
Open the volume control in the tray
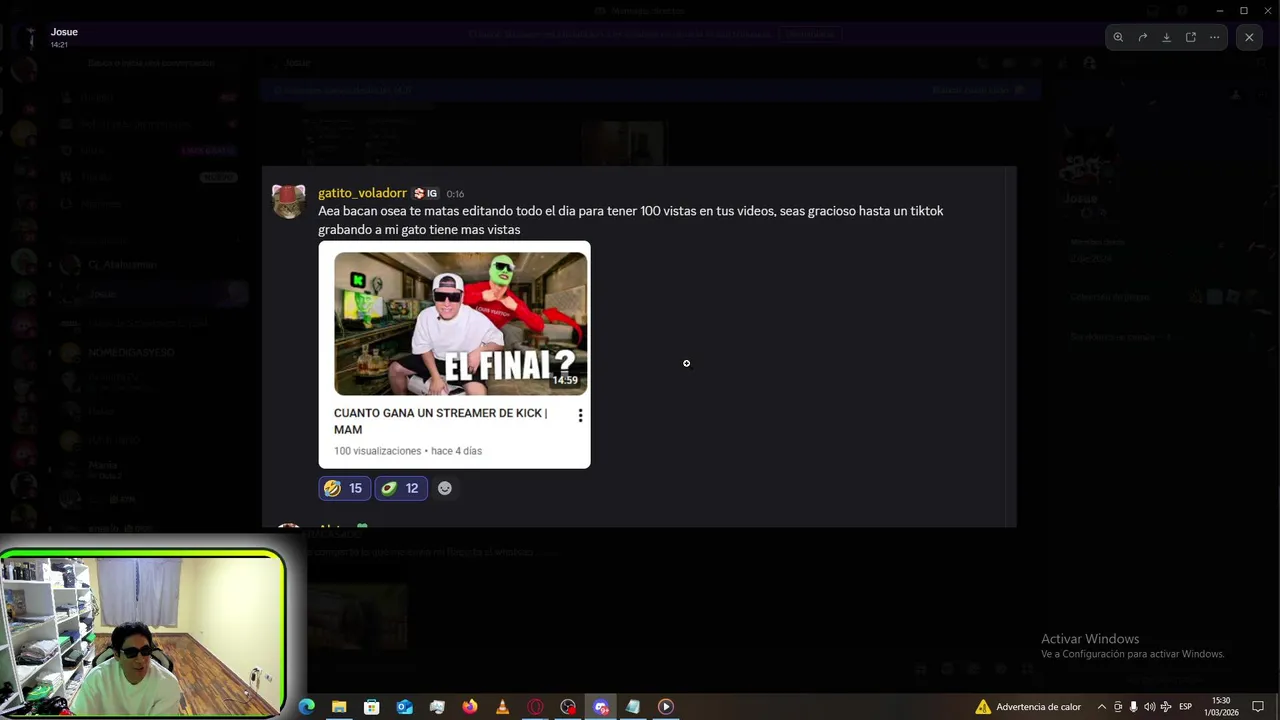pyautogui.click(x=1150, y=707)
